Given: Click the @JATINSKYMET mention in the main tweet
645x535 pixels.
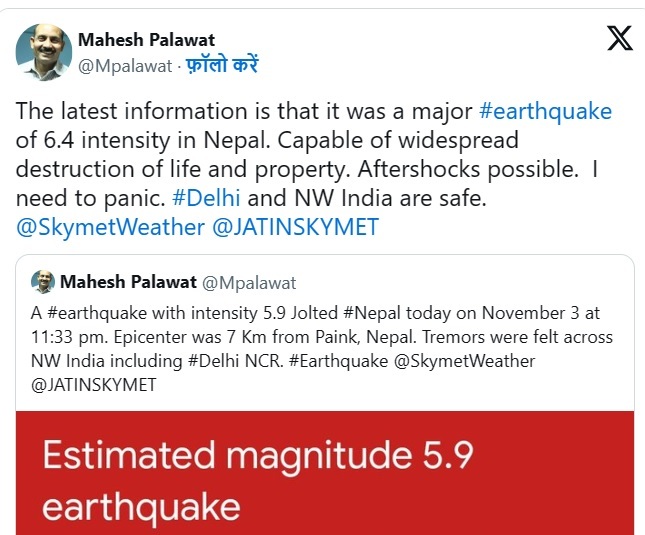Looking at the screenshot, I should click(296, 227).
